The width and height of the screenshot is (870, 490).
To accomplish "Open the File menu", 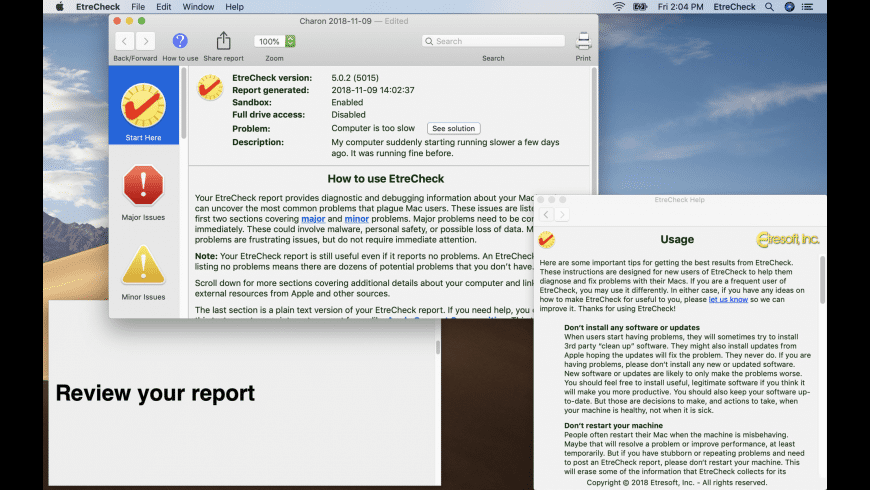I will pos(138,7).
